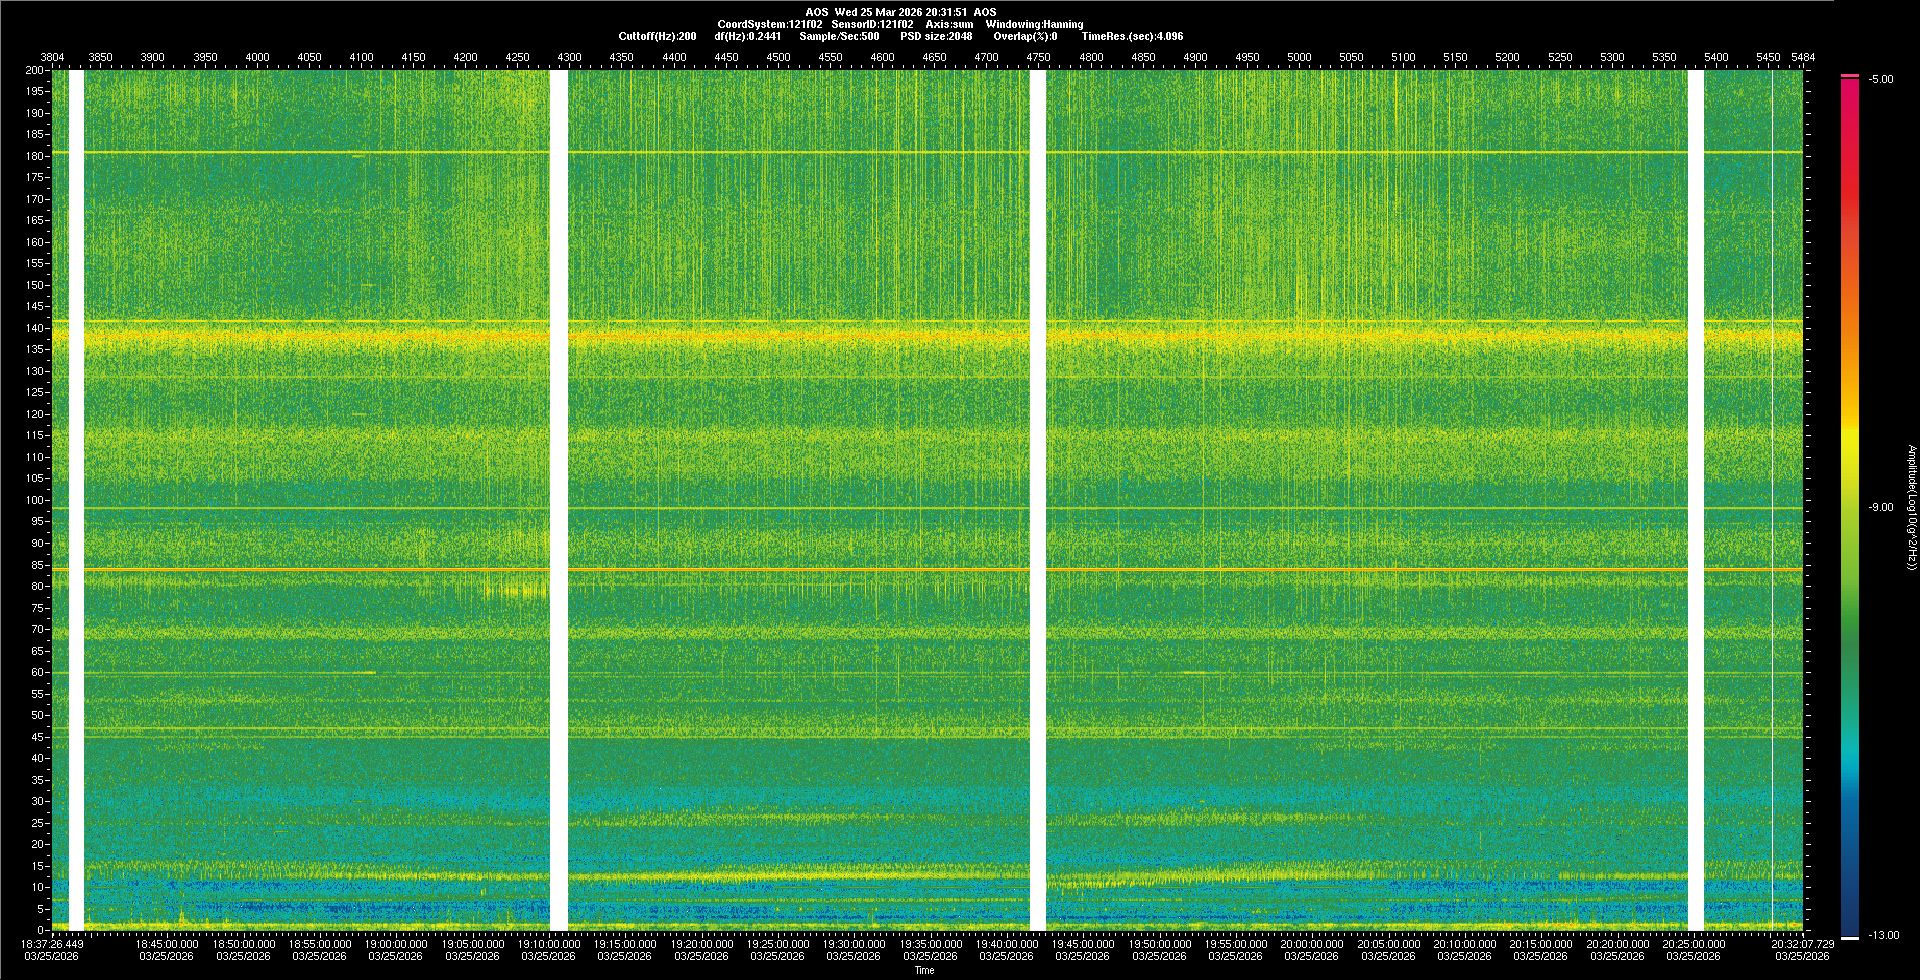Viewport: 1920px width, 980px height.
Task: Click the 200 Hz frequency axis label
Action: pos(35,70)
